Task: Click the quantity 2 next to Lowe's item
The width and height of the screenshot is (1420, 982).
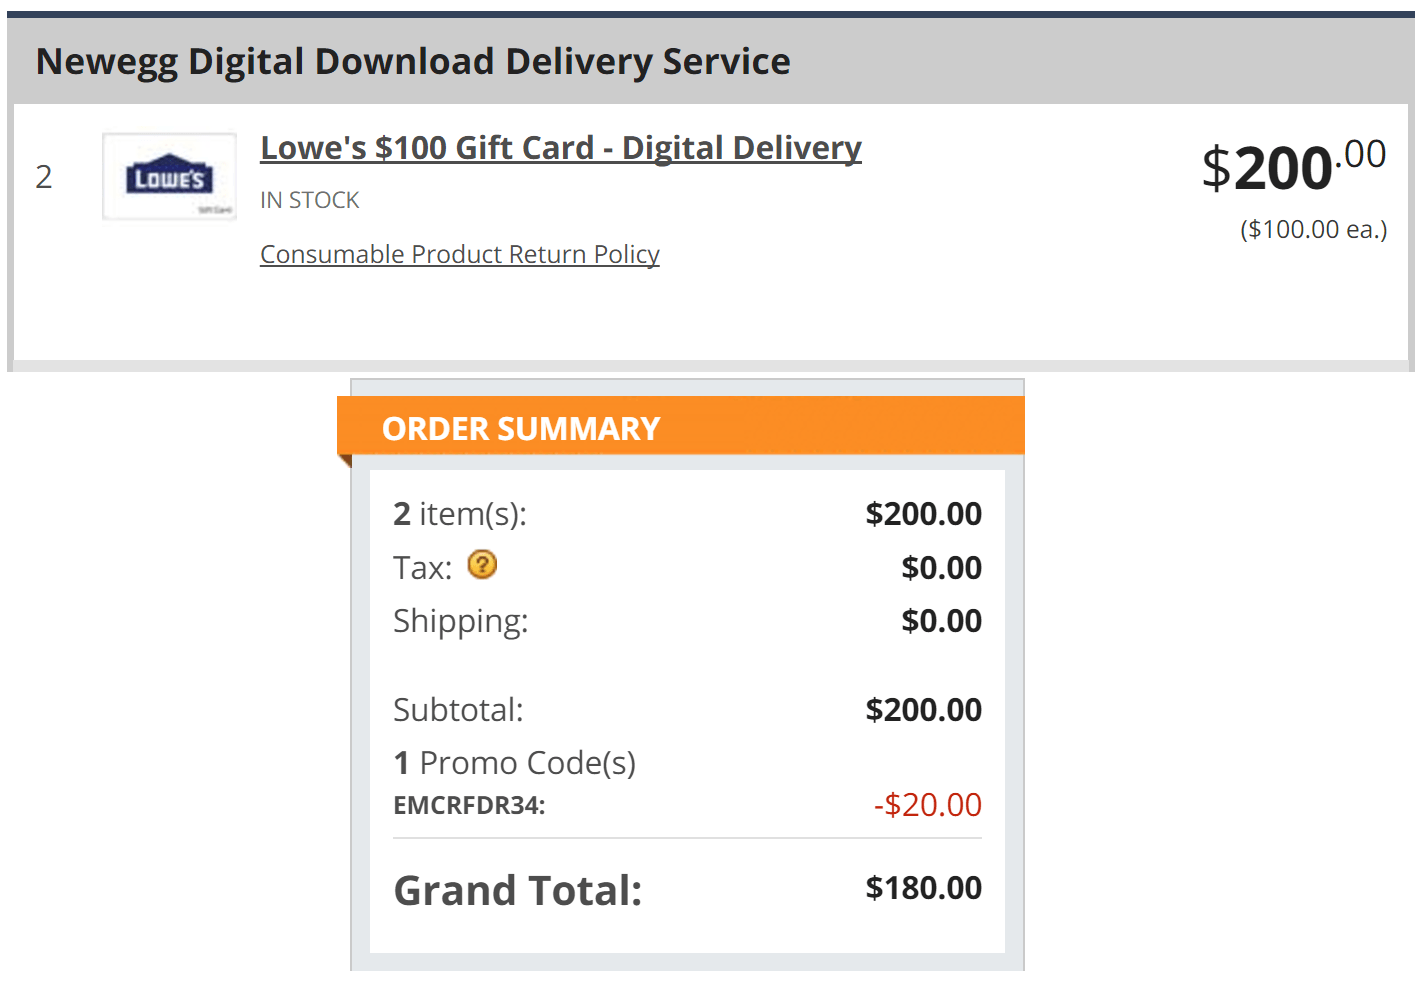Action: point(44,177)
